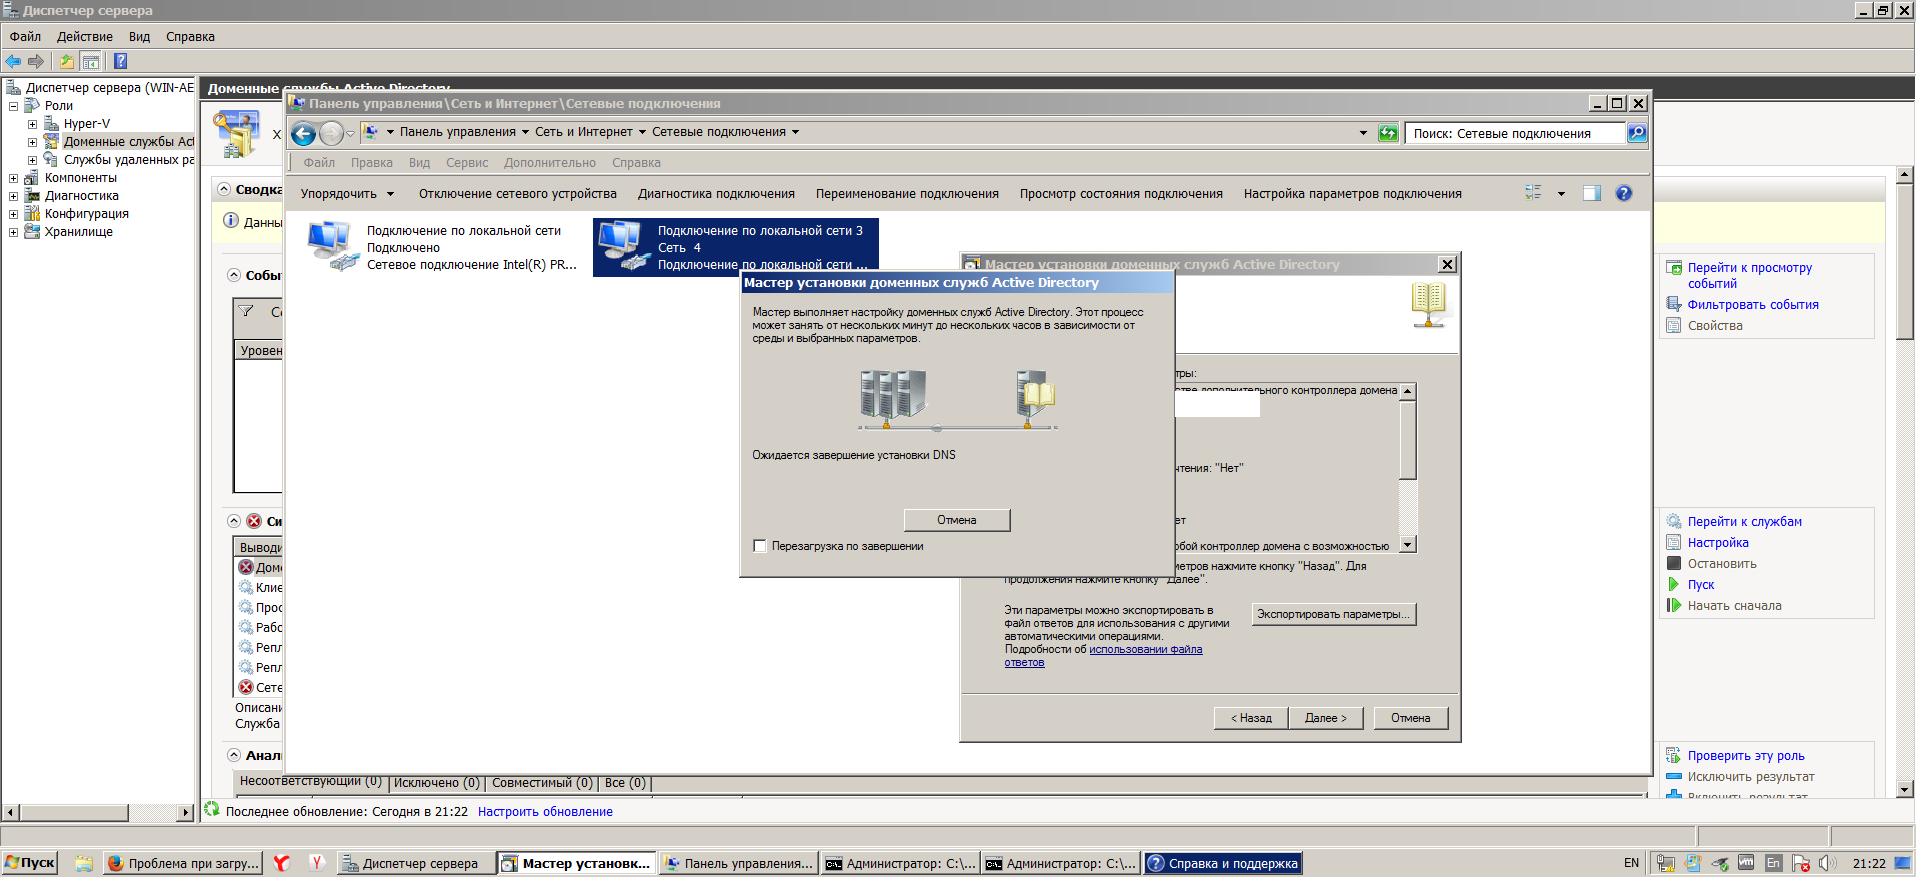Image resolution: width=1916 pixels, height=877 pixels.
Task: Open the Windows Update tray icon
Action: pyautogui.click(x=1693, y=863)
